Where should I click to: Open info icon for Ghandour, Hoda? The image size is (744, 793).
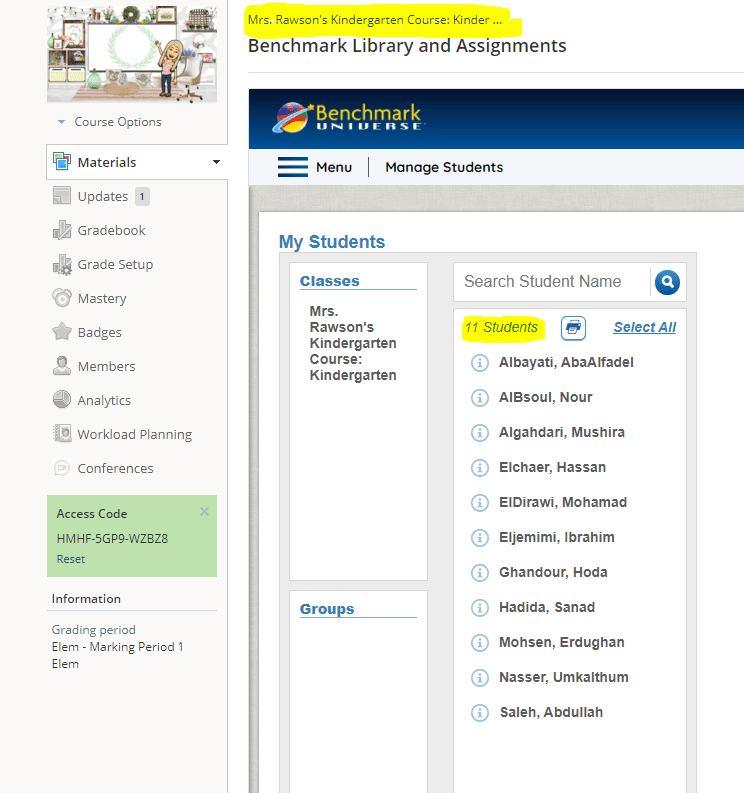point(479,572)
